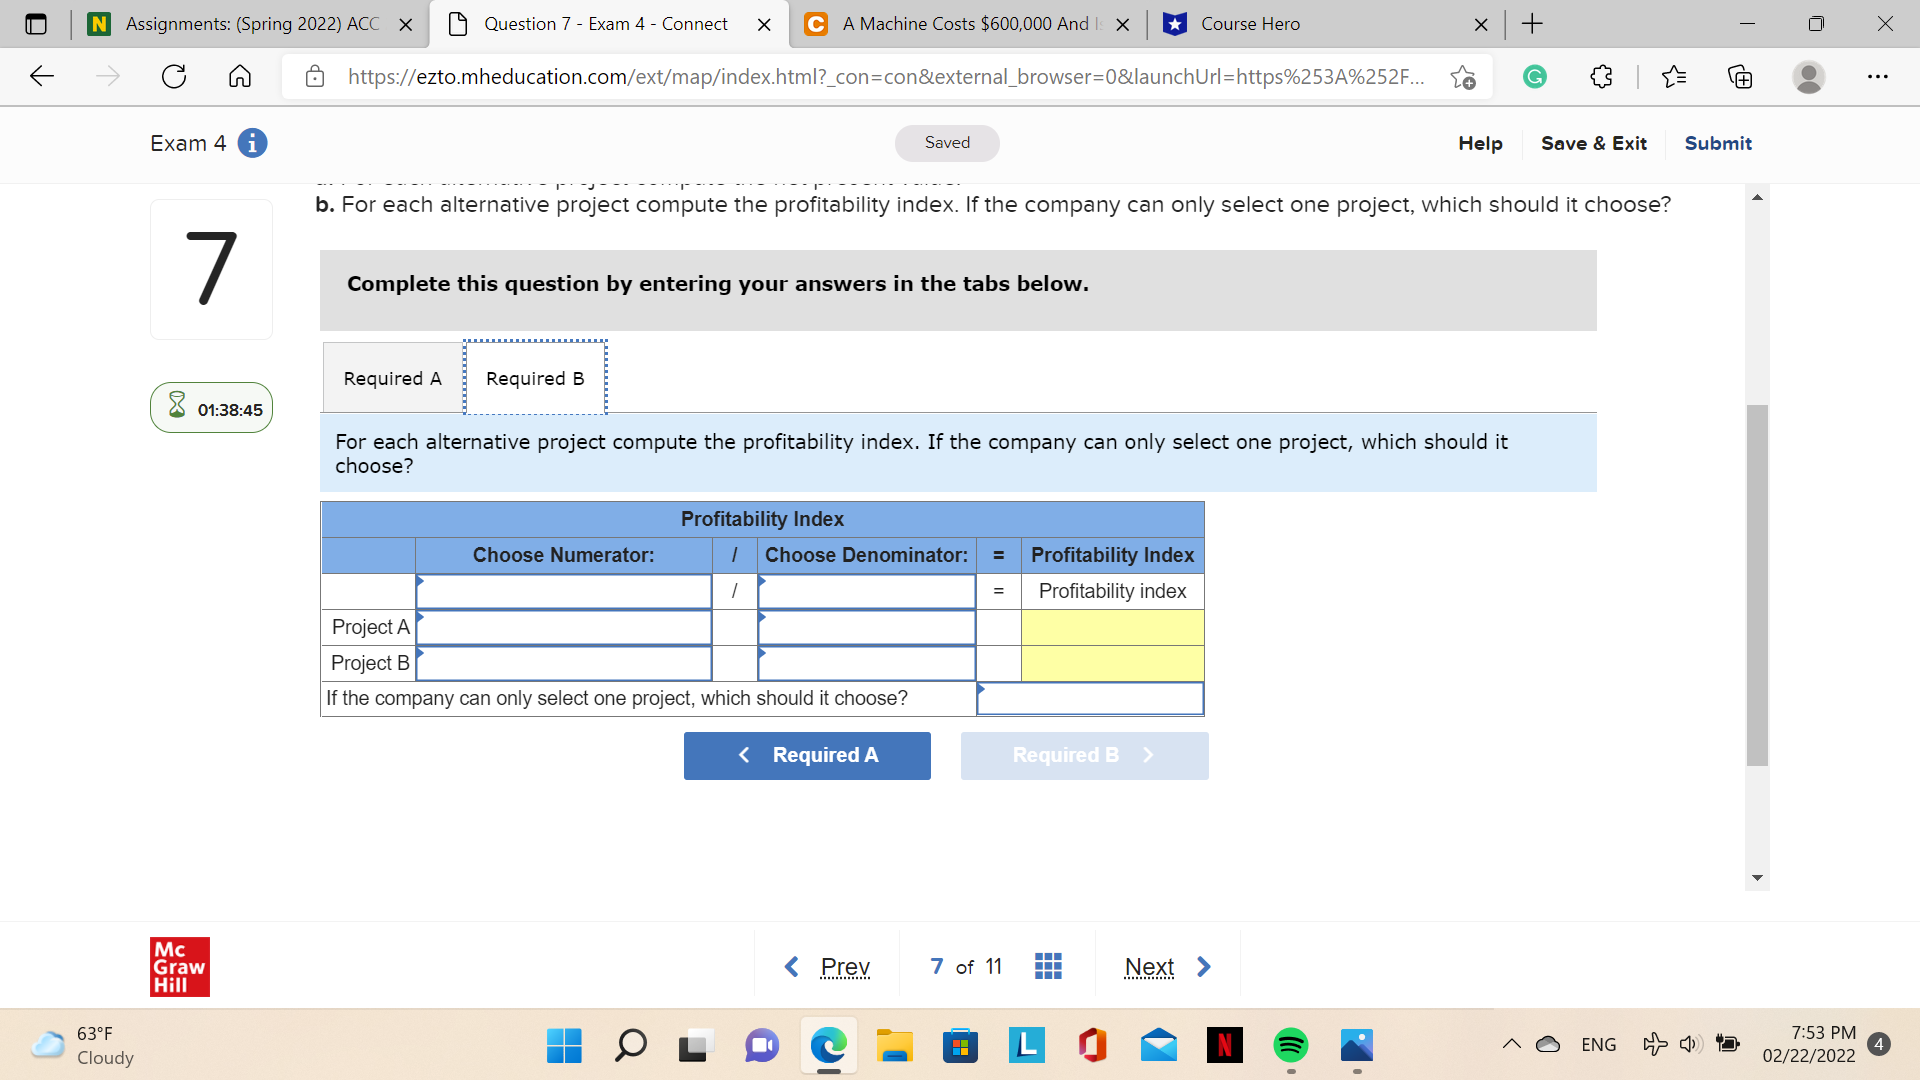The image size is (1920, 1080).
Task: Click Save & Exit
Action: pos(1593,143)
